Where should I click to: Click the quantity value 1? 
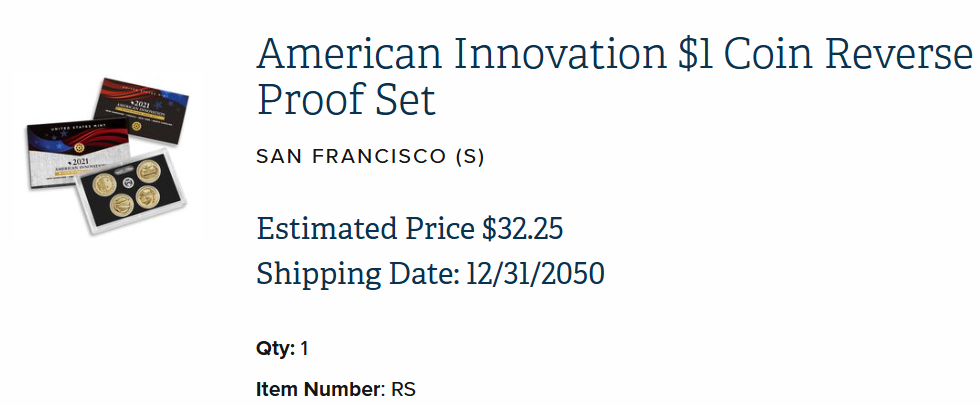pyautogui.click(x=305, y=349)
